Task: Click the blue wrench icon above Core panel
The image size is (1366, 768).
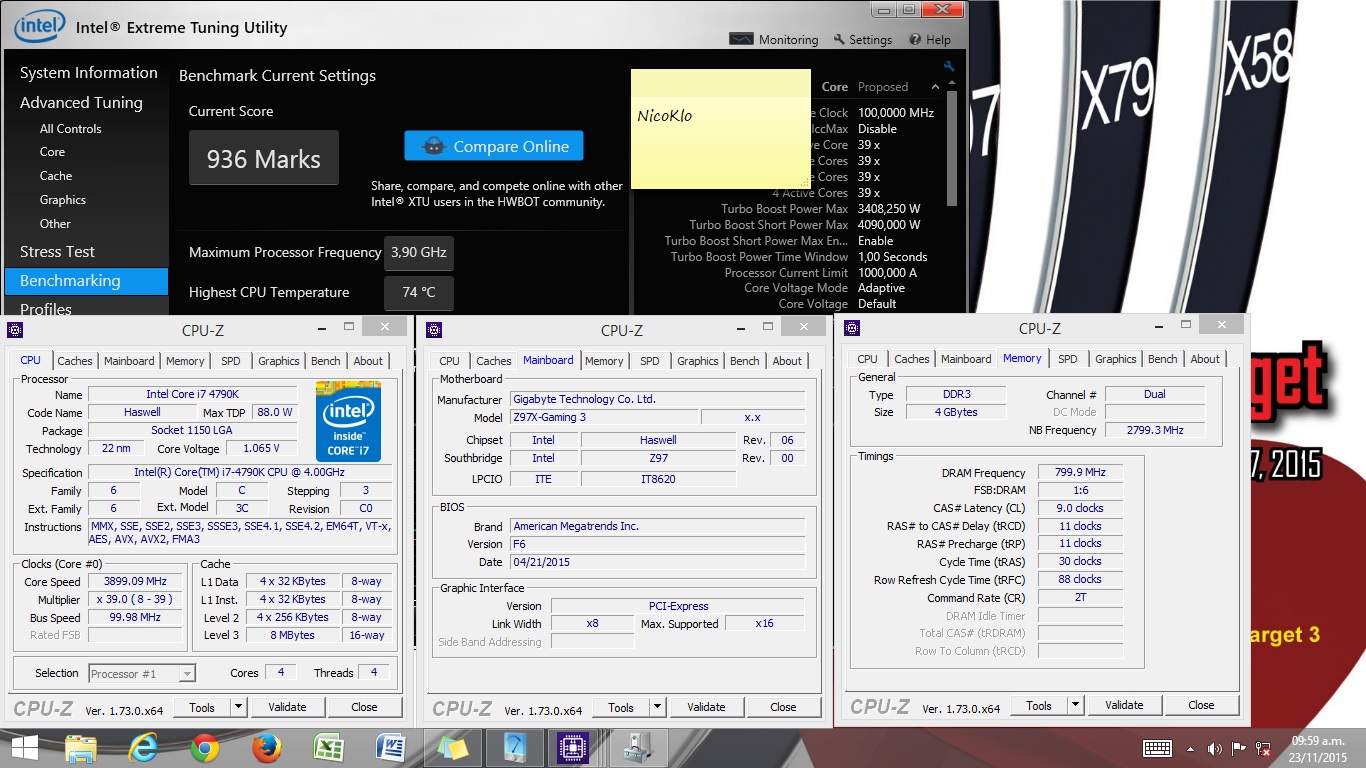Action: pyautogui.click(x=949, y=67)
